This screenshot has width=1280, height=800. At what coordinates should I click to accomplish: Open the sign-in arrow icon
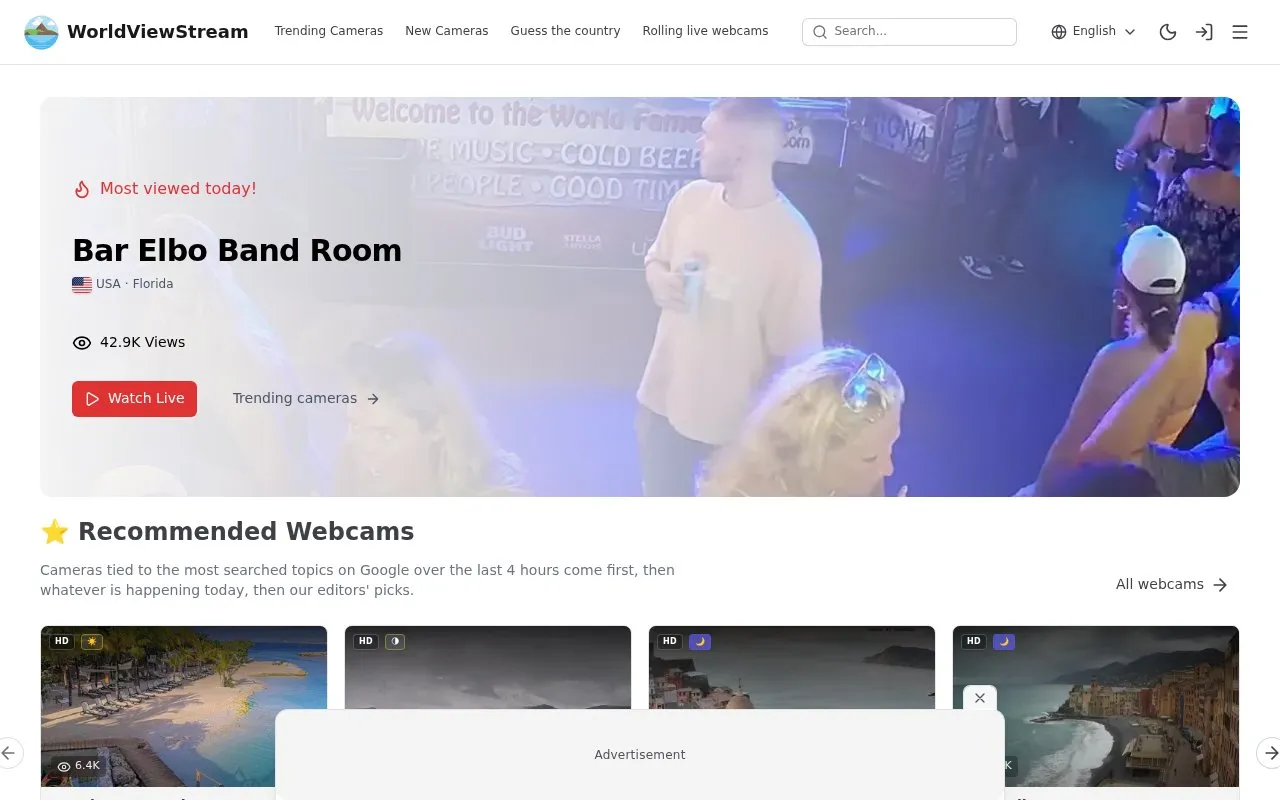coord(1204,32)
